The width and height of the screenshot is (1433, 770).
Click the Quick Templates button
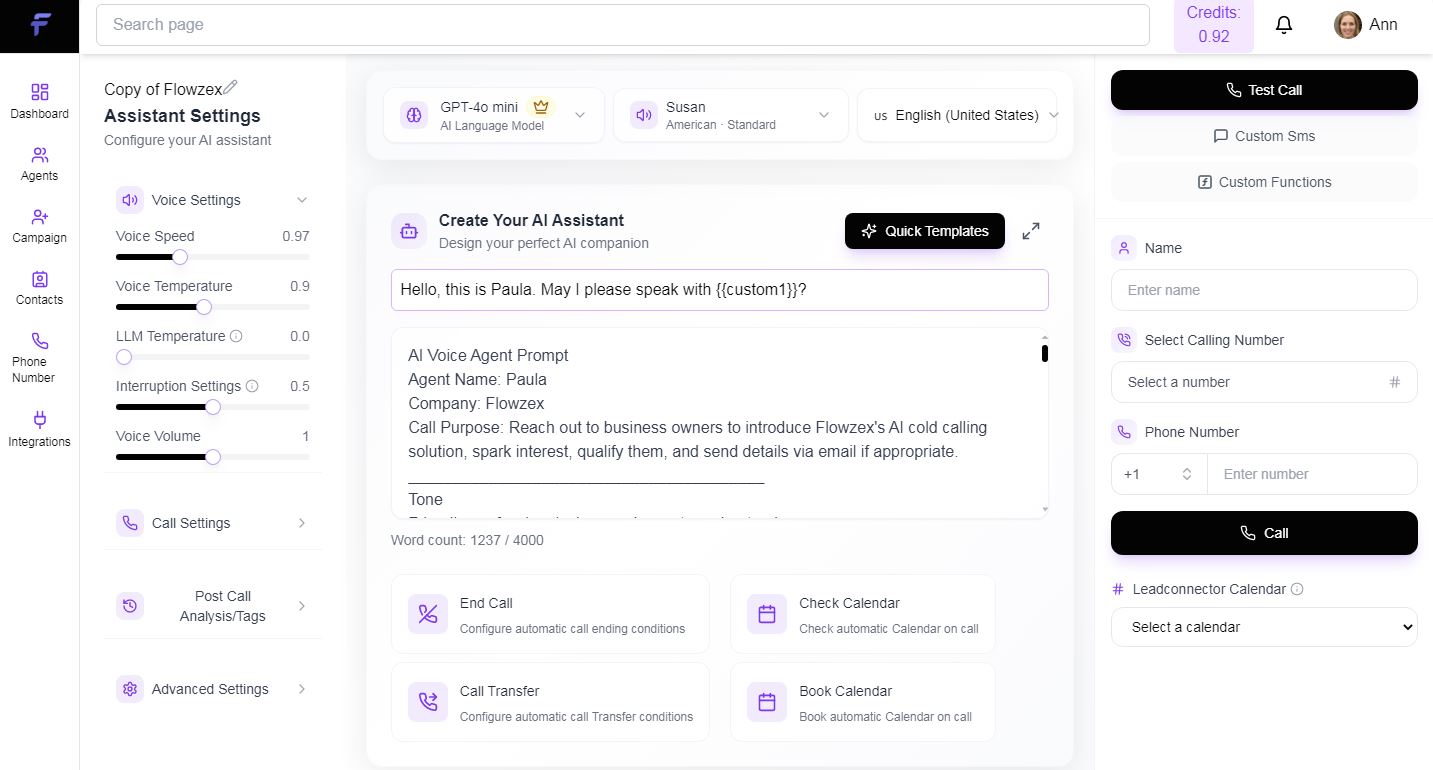tap(924, 231)
